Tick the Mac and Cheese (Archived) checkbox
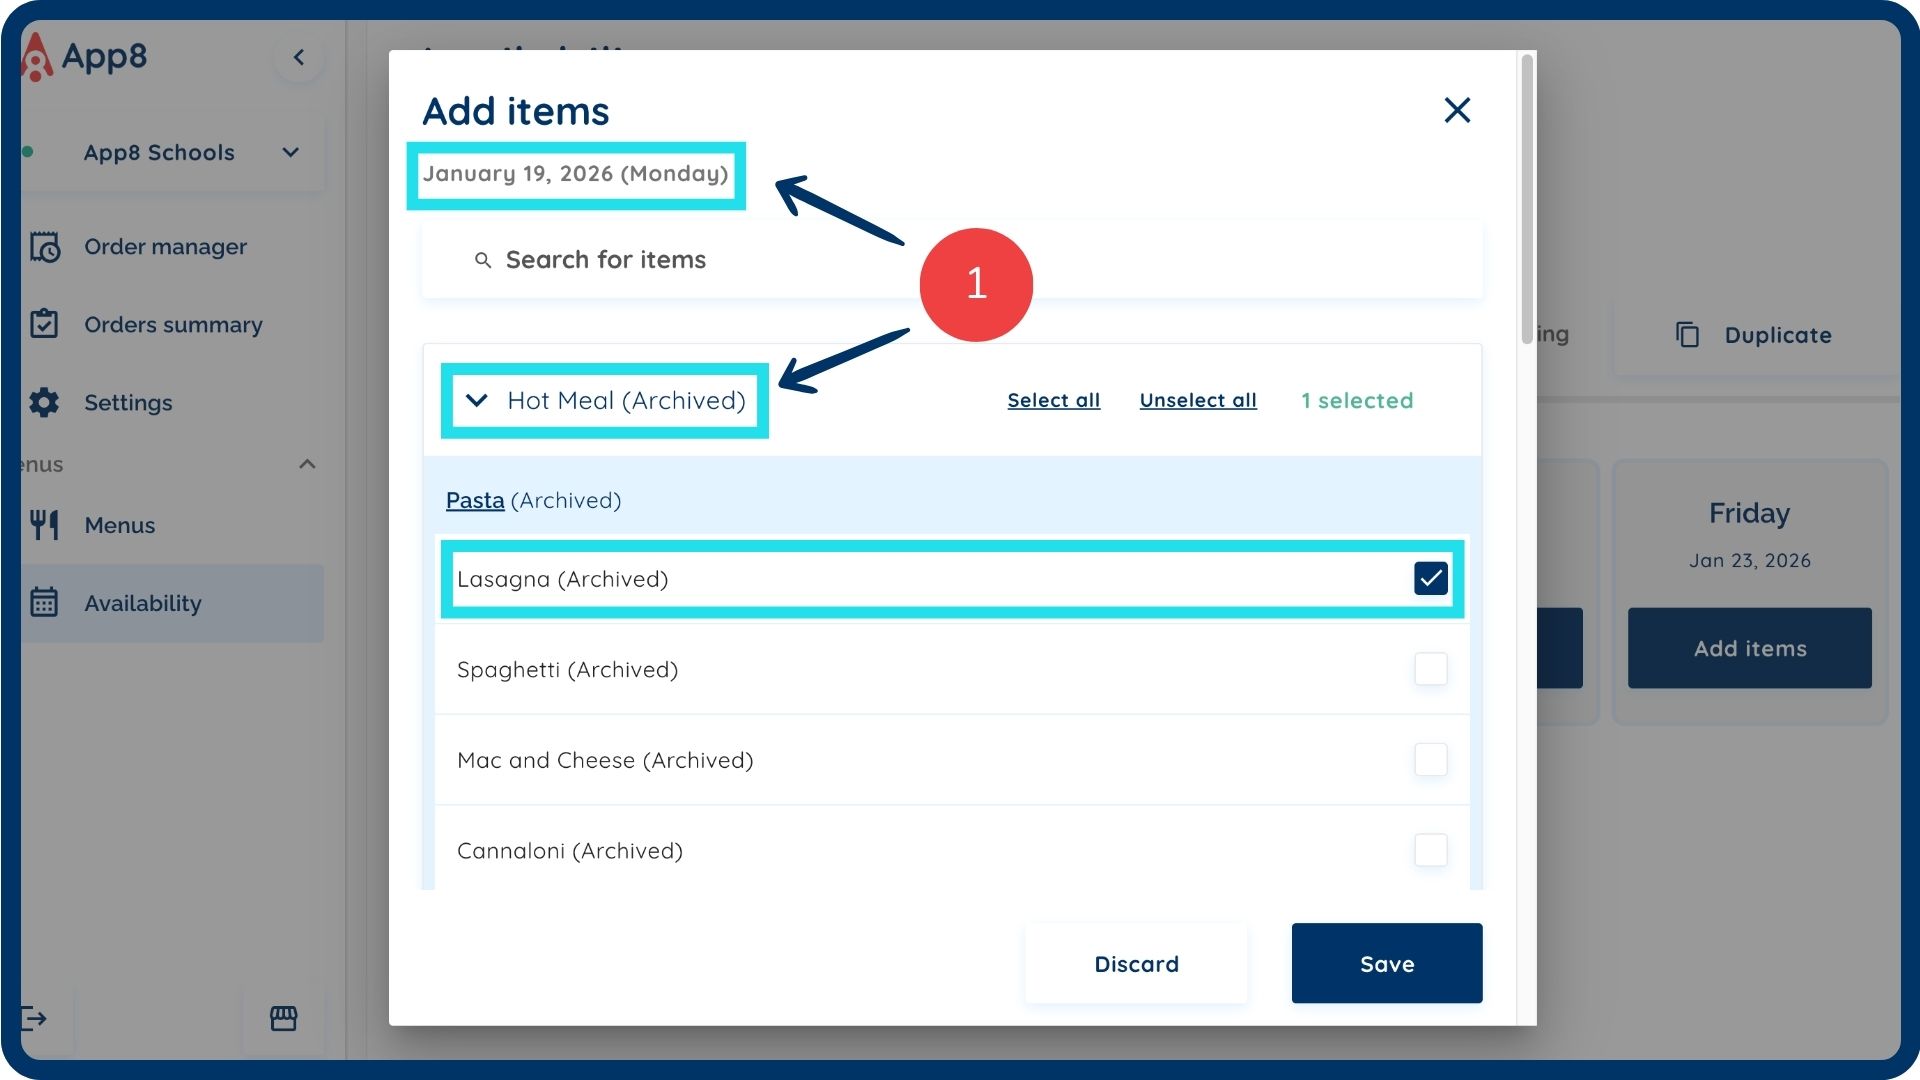Viewport: 1920px width, 1080px height. [x=1430, y=760]
